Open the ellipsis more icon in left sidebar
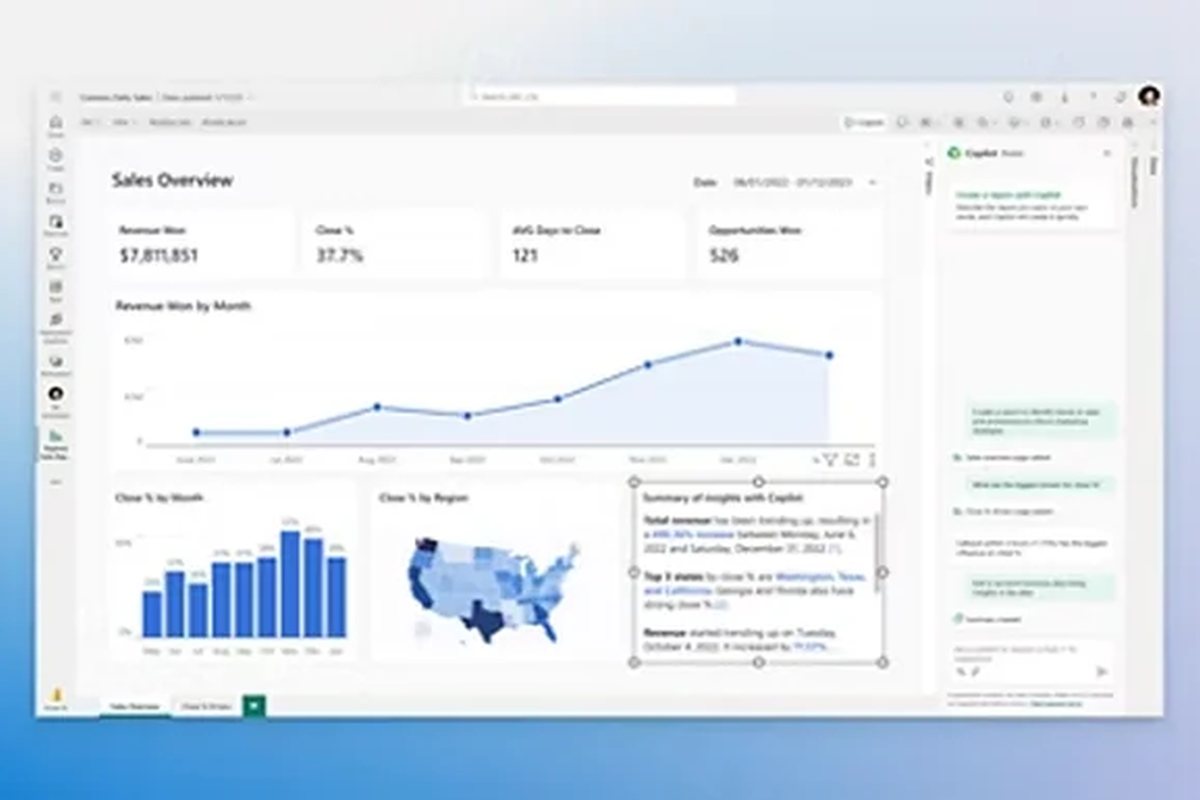 pyautogui.click(x=56, y=482)
